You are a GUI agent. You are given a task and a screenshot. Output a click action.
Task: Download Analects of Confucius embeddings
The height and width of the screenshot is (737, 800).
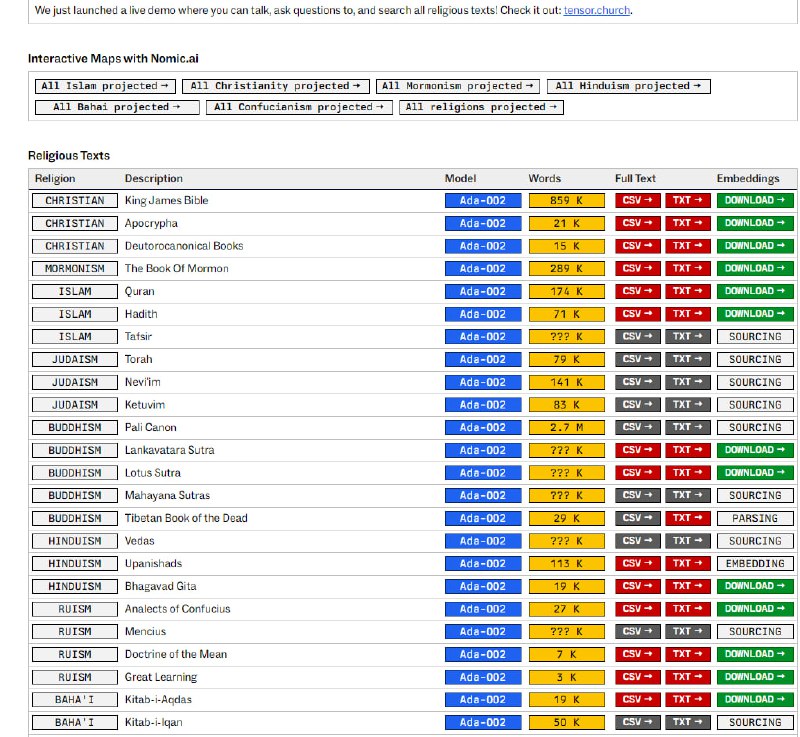point(755,609)
